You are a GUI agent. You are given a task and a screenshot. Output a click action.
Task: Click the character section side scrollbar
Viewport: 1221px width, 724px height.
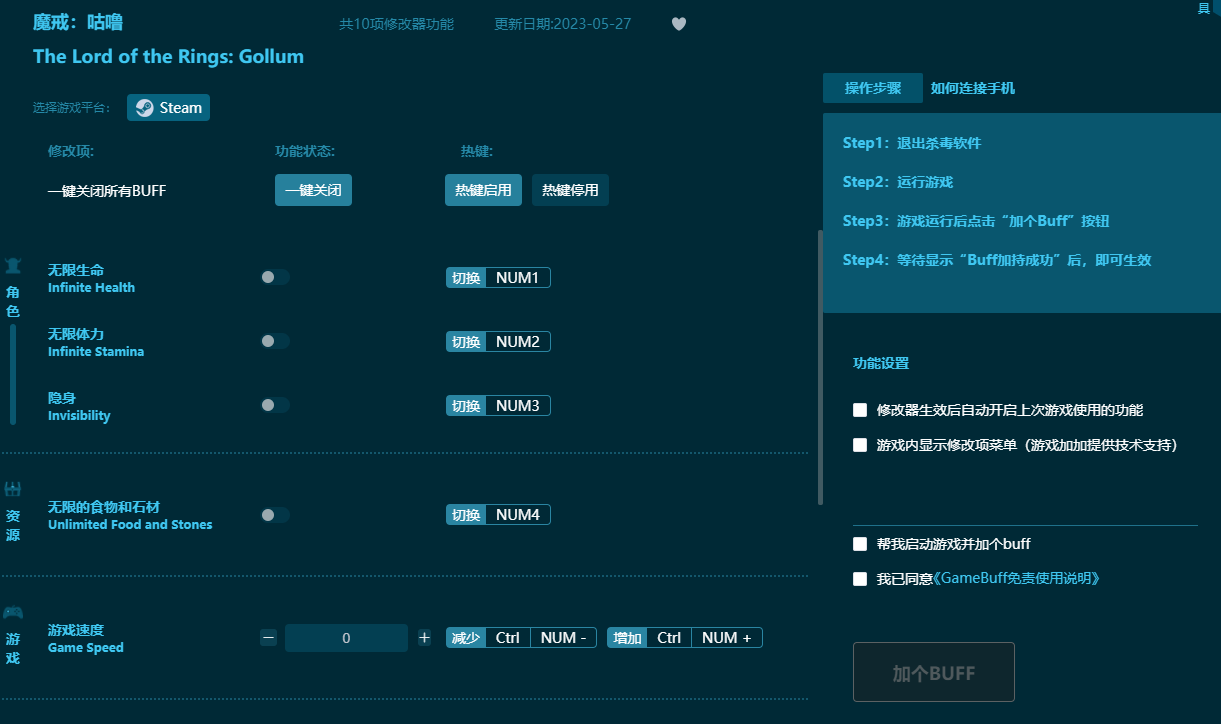point(13,374)
